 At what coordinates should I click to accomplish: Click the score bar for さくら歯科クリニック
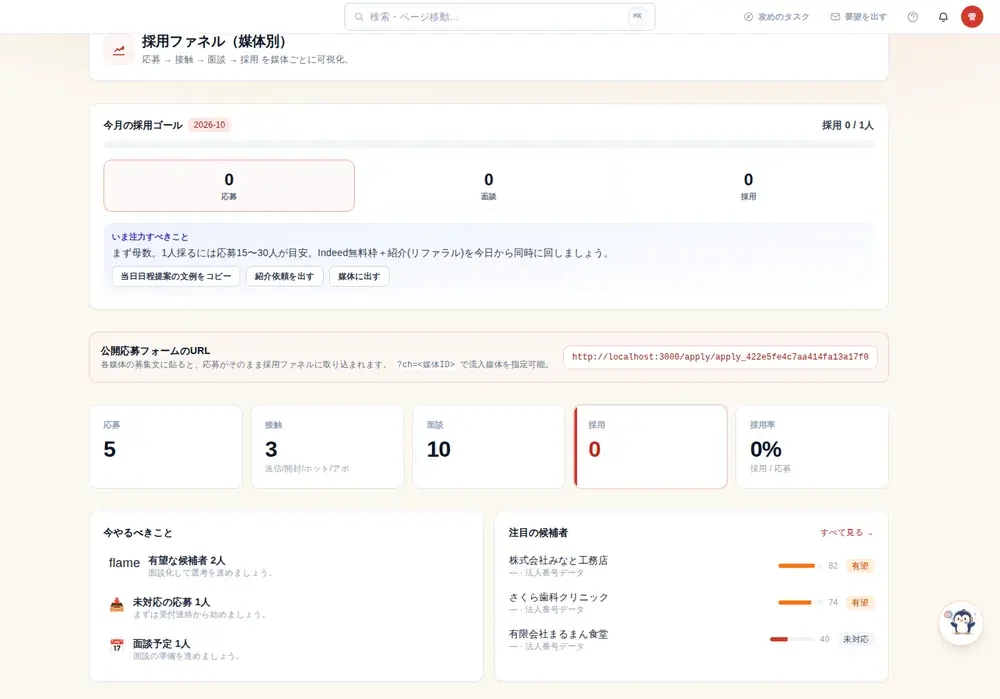pyautogui.click(x=800, y=603)
